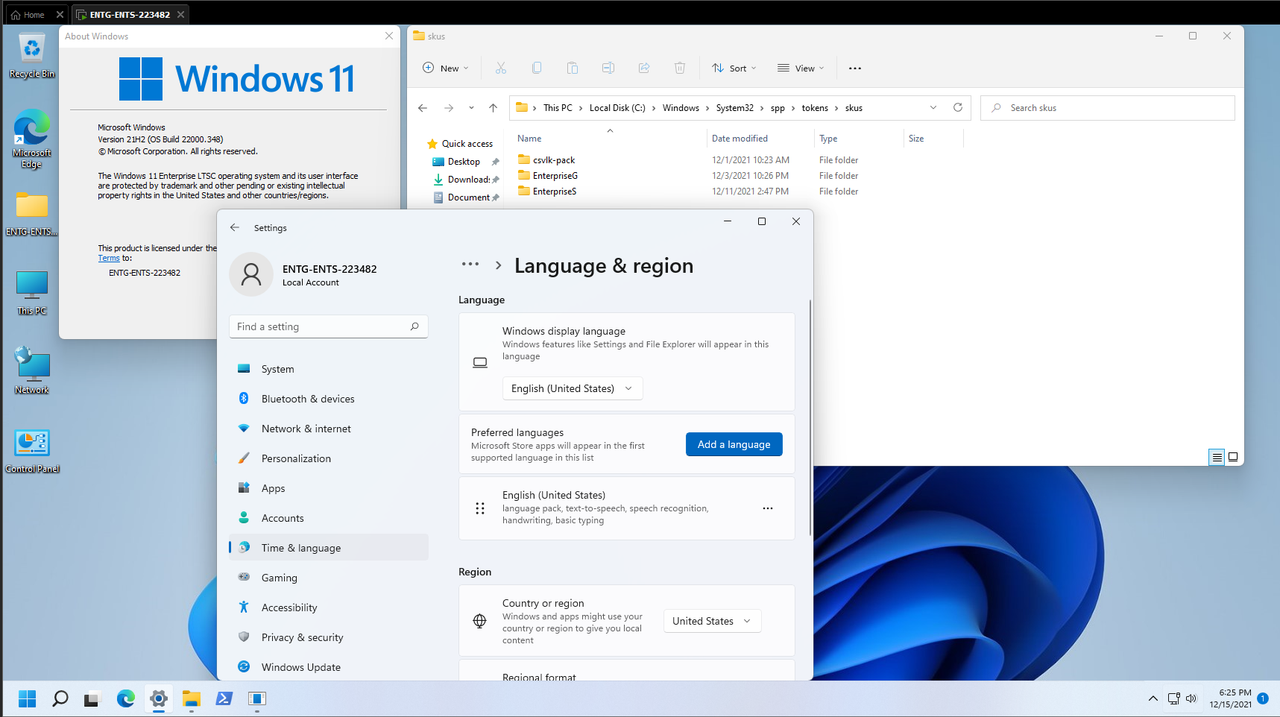The height and width of the screenshot is (717, 1280).
Task: Click the Delete trash icon in File Explorer
Action: pyautogui.click(x=680, y=68)
